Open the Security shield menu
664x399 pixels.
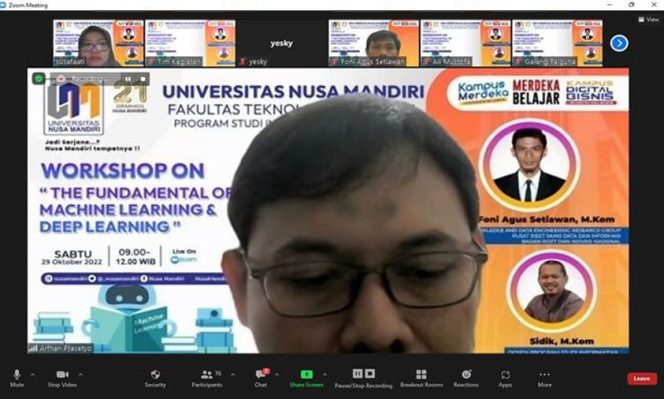(x=155, y=378)
